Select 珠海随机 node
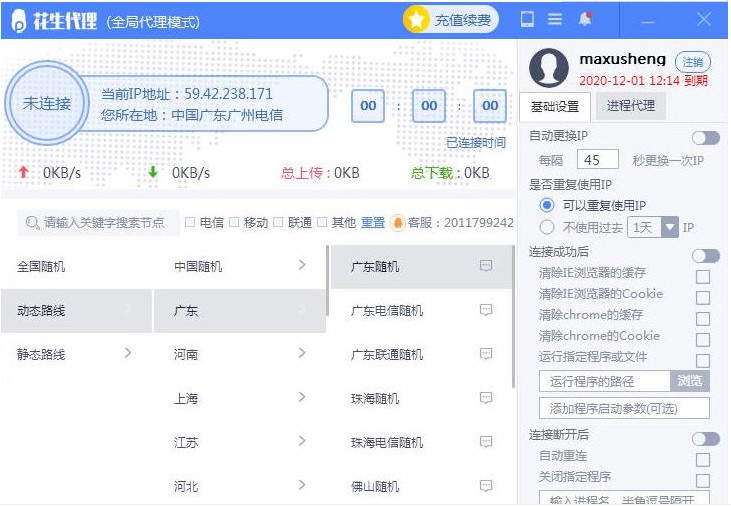Viewport: 731px width, 506px height. (x=421, y=399)
